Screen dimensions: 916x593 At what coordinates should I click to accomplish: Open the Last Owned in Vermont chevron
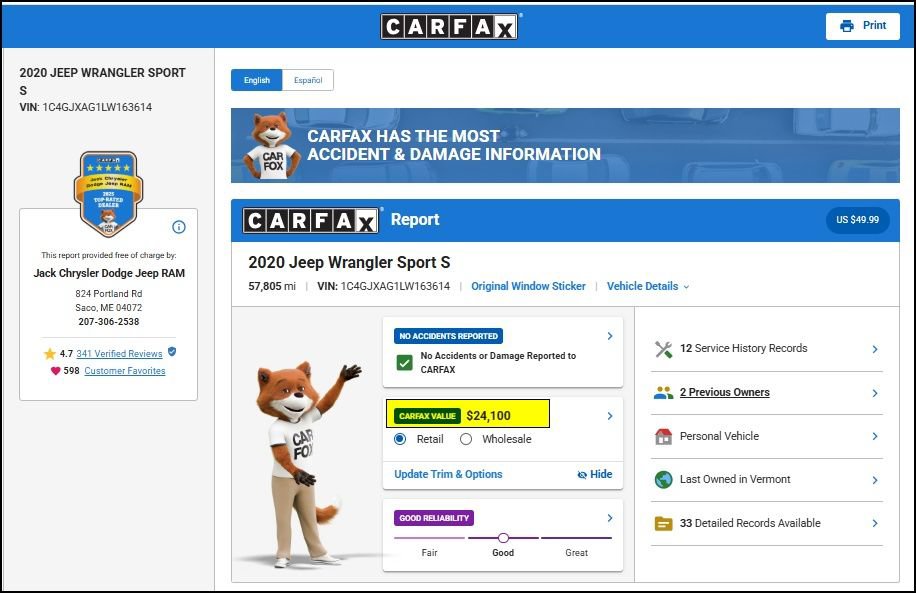[875, 480]
